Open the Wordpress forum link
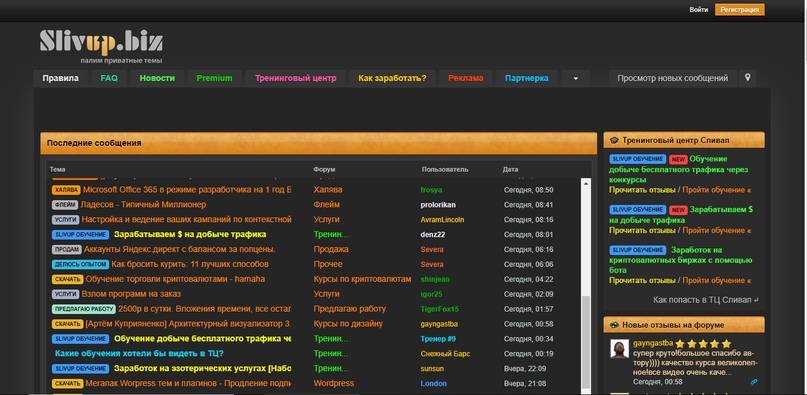 334,384
